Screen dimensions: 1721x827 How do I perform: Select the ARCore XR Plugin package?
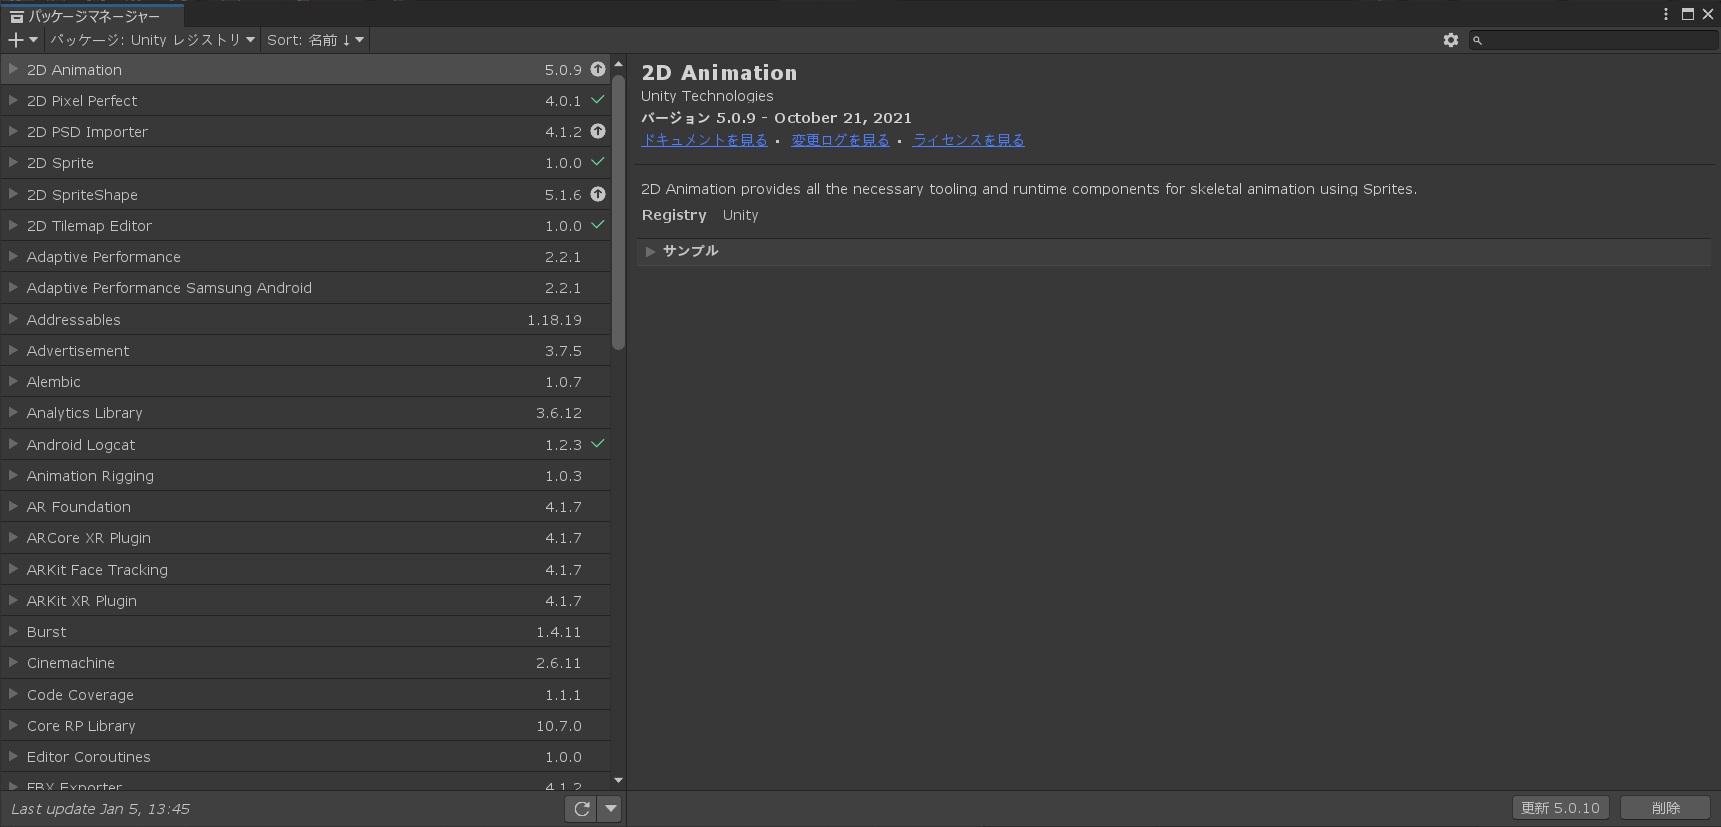(x=305, y=538)
